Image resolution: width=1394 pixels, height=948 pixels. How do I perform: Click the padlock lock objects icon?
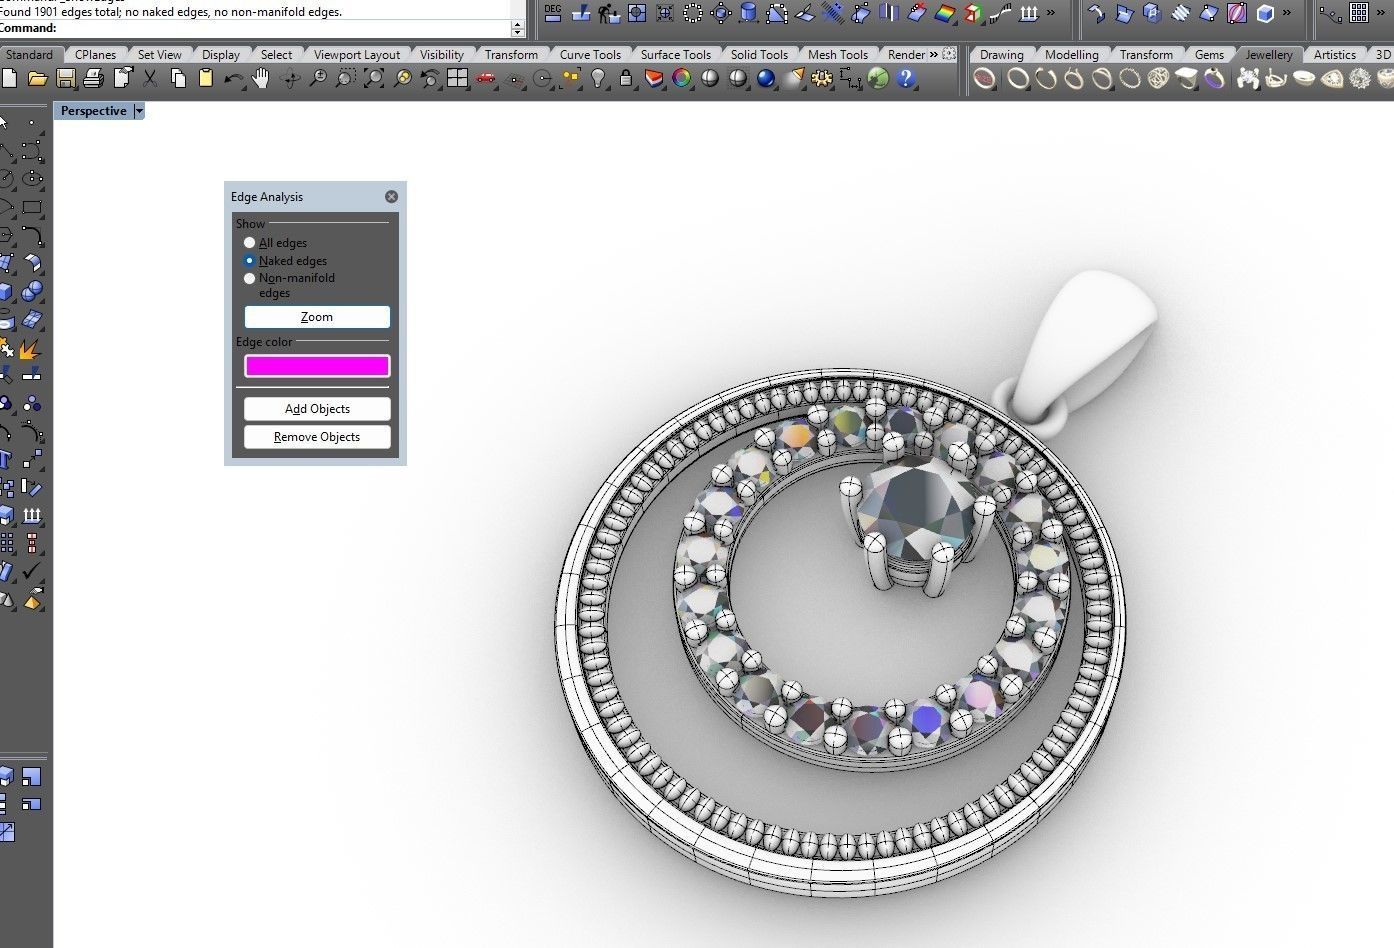pyautogui.click(x=626, y=78)
